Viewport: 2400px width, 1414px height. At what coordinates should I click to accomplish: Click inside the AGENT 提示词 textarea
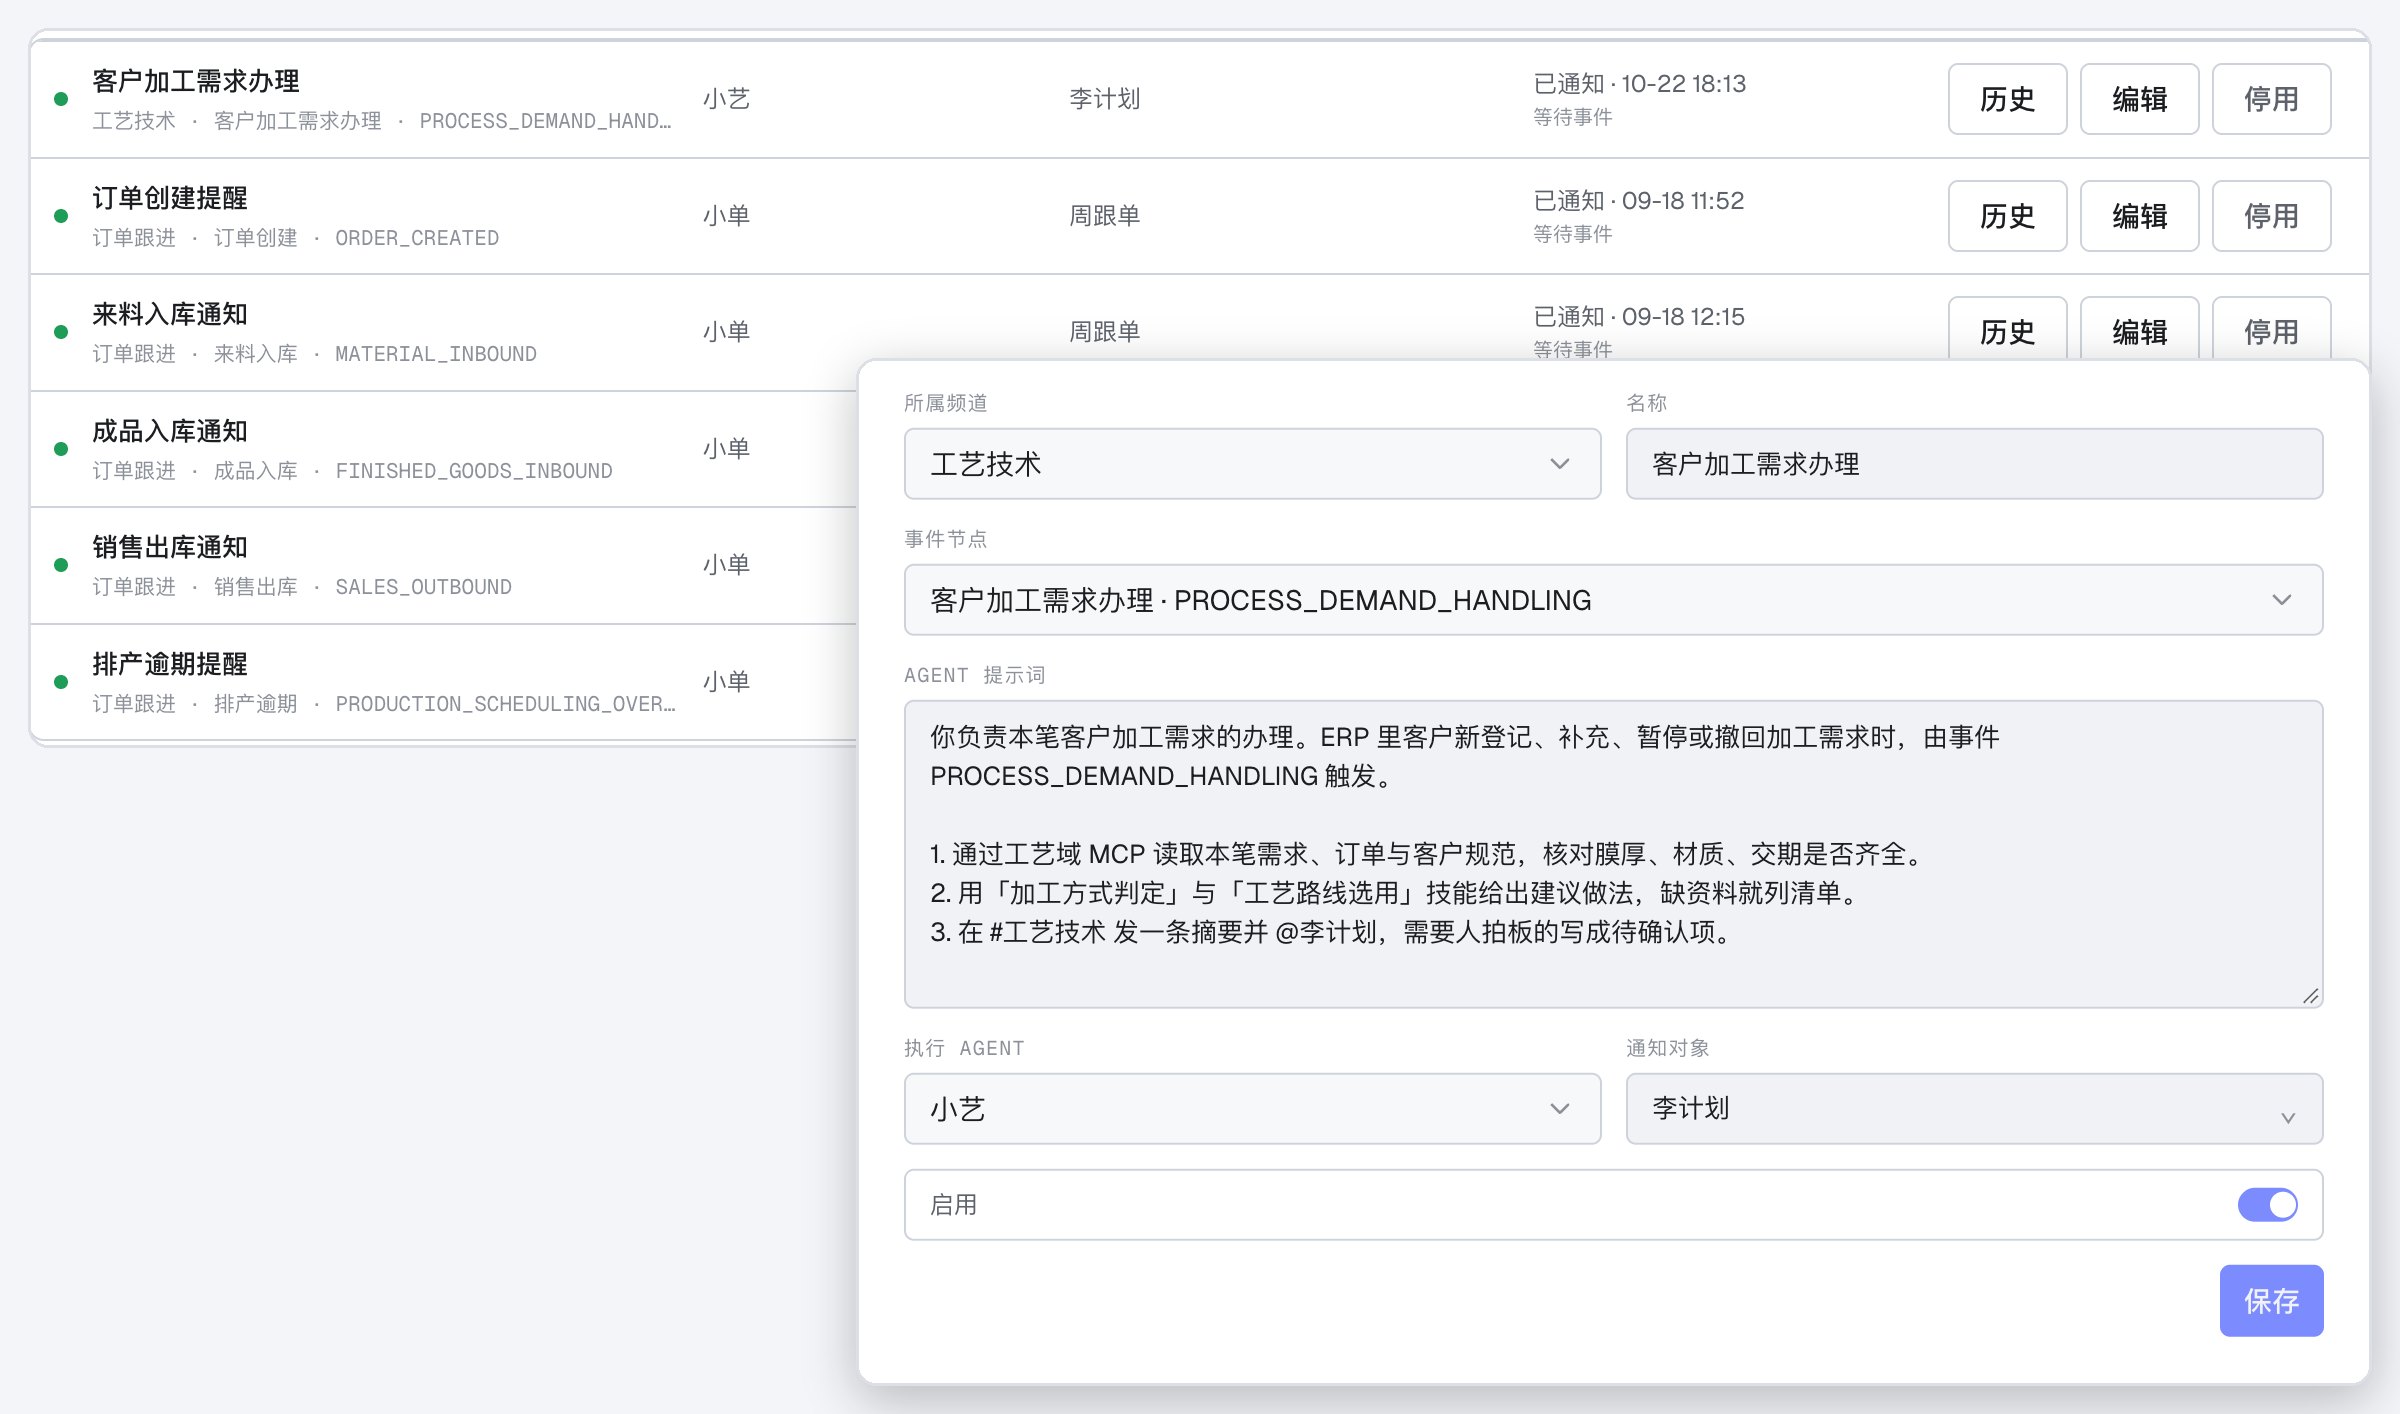click(1613, 854)
